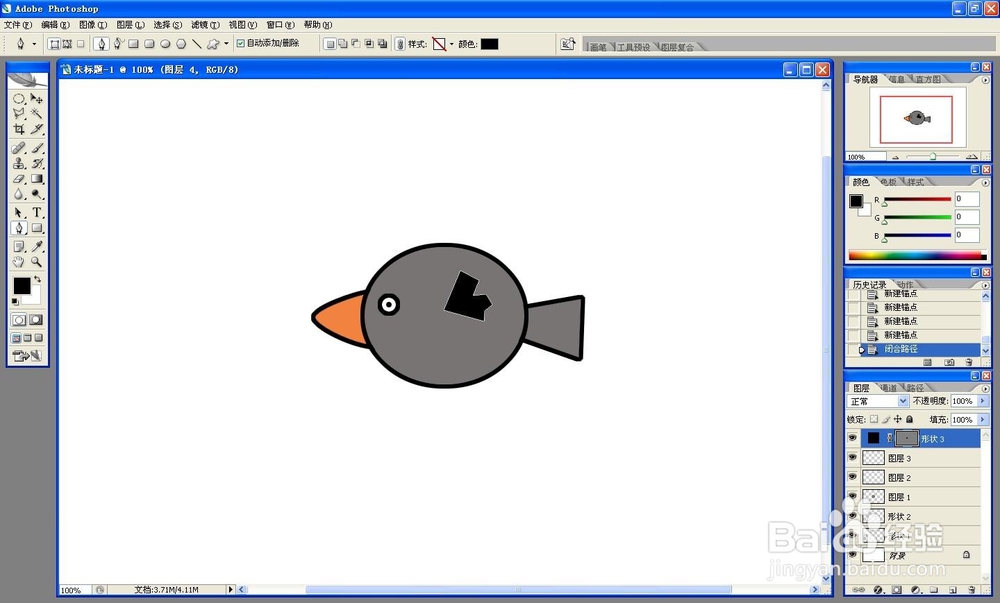Click the color spectrum ramp
The width and height of the screenshot is (1000, 603).
point(917,256)
